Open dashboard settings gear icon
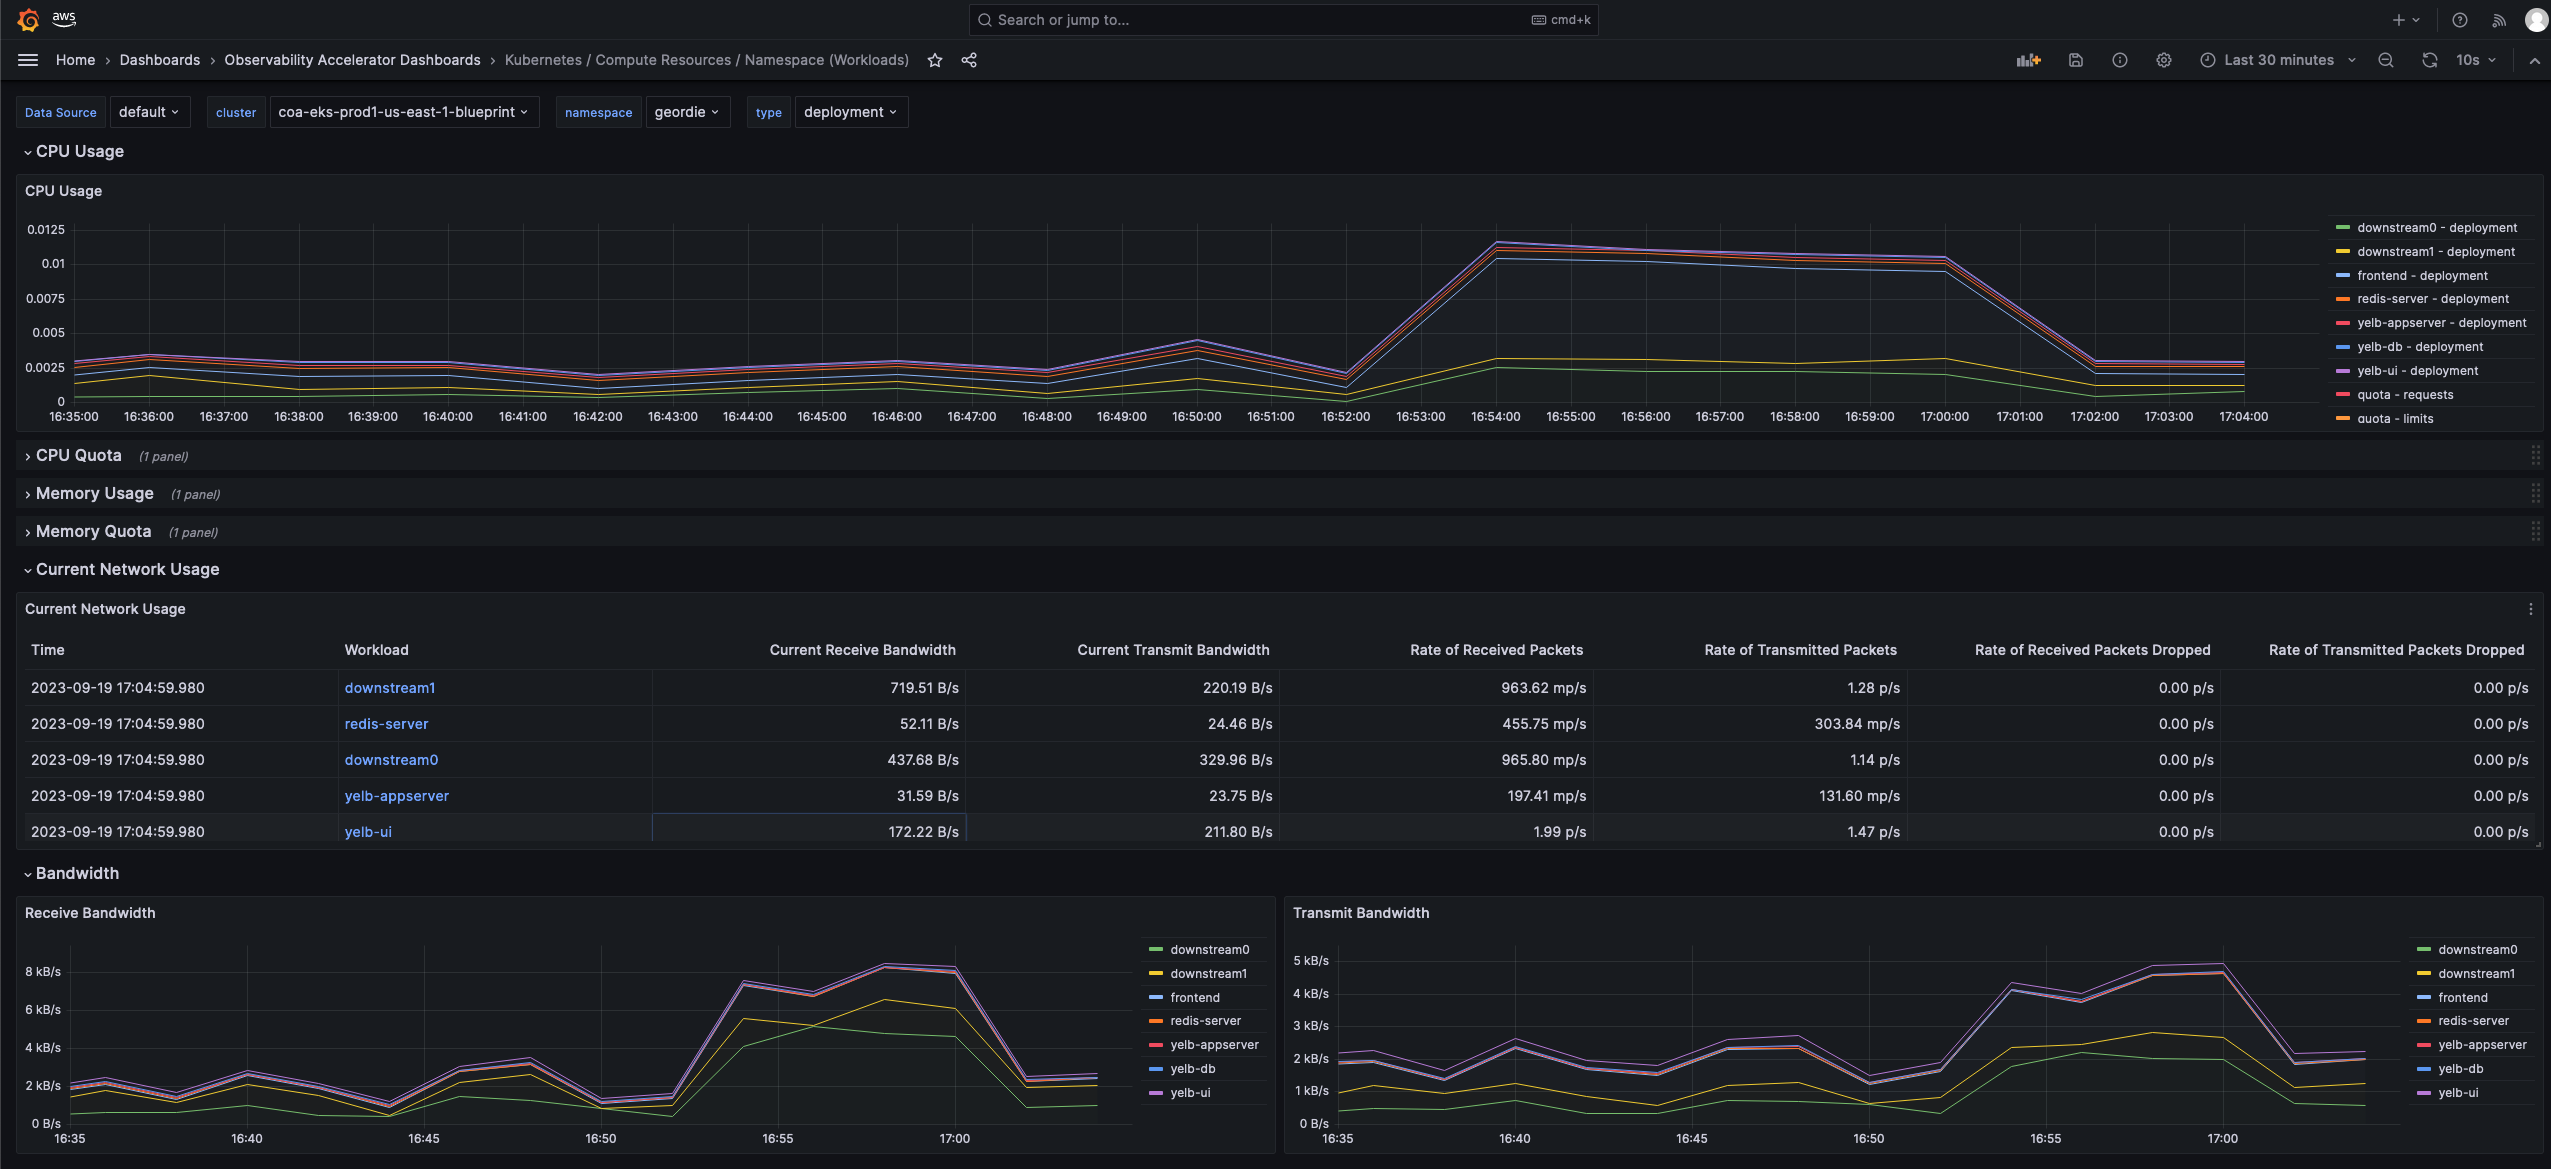Image resolution: width=2551 pixels, height=1169 pixels. pyautogui.click(x=2164, y=60)
